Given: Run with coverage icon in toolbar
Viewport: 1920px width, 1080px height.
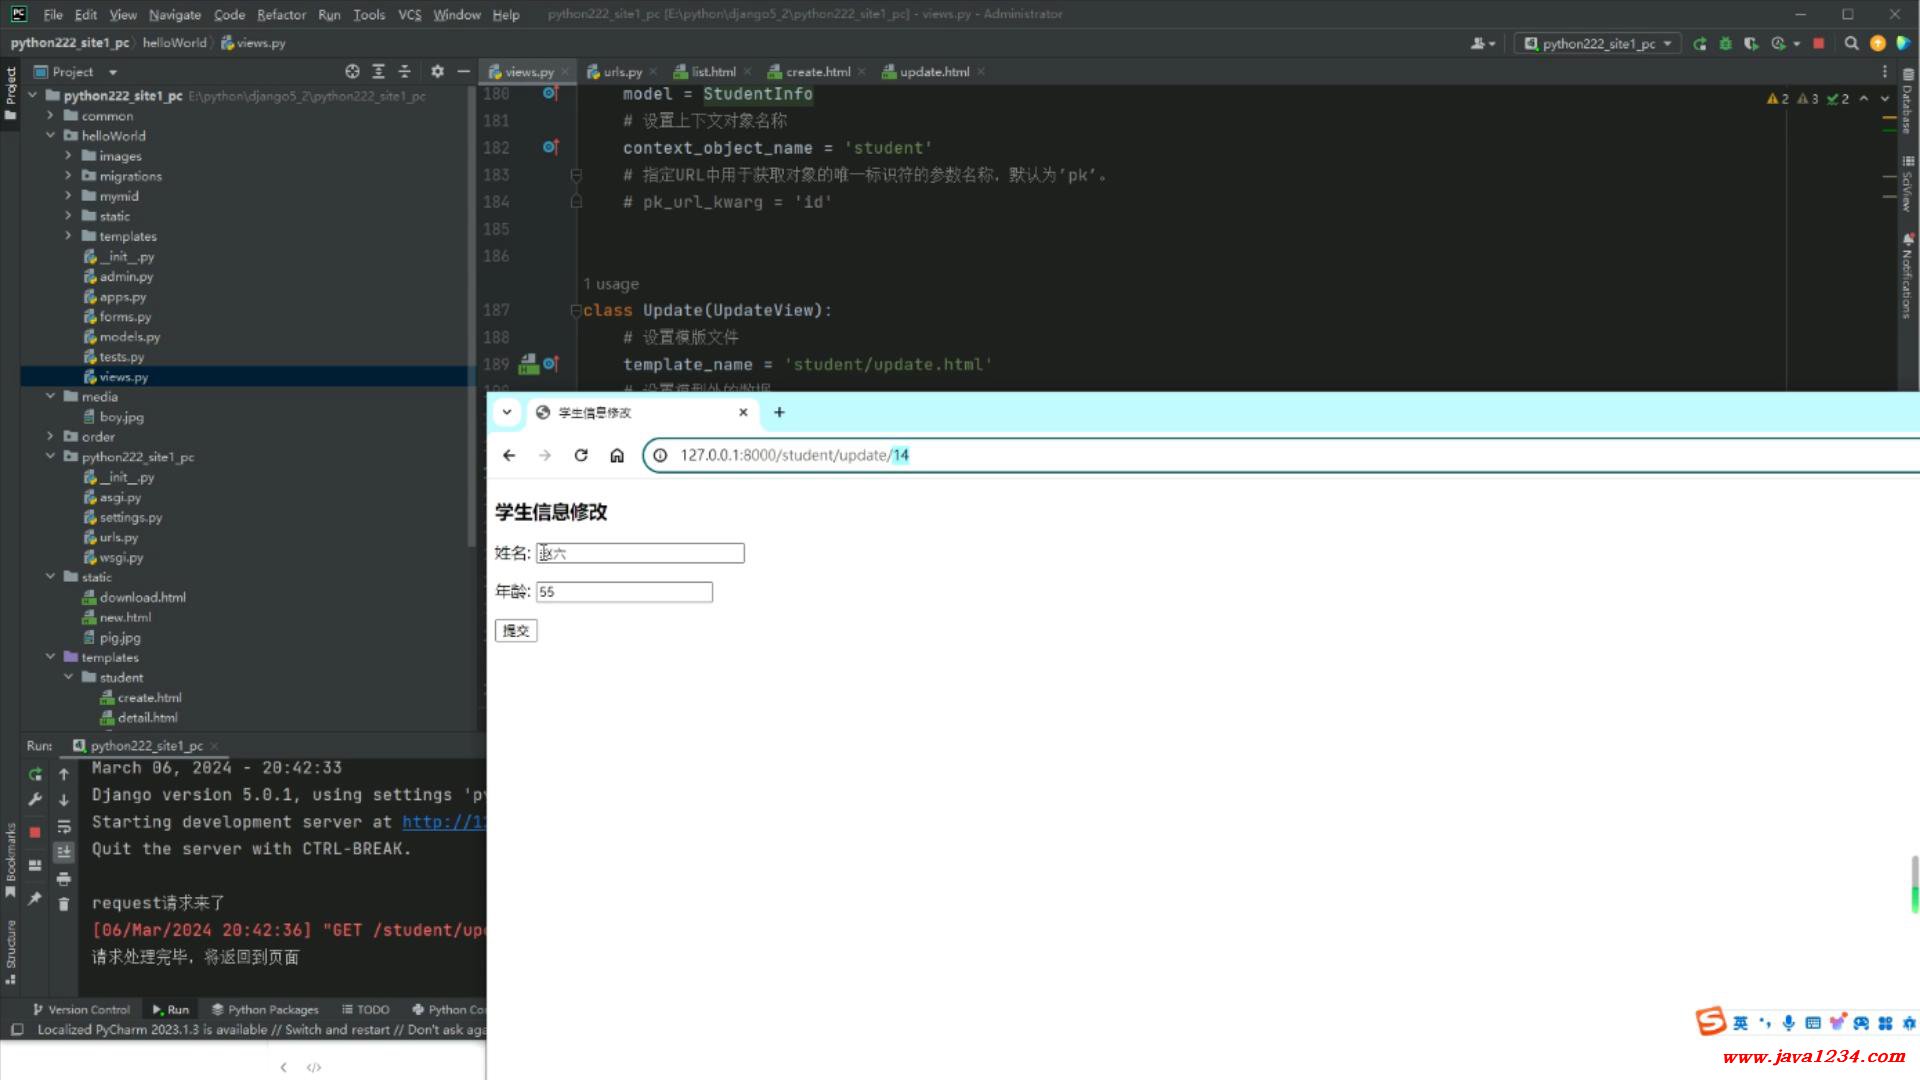Looking at the screenshot, I should [1751, 44].
